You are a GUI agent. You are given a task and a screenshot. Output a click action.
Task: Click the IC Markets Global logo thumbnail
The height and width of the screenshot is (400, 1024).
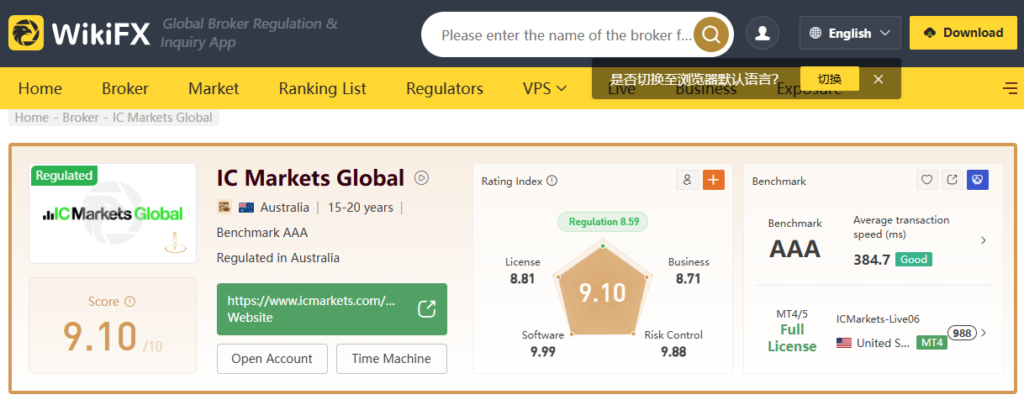[x=112, y=214]
